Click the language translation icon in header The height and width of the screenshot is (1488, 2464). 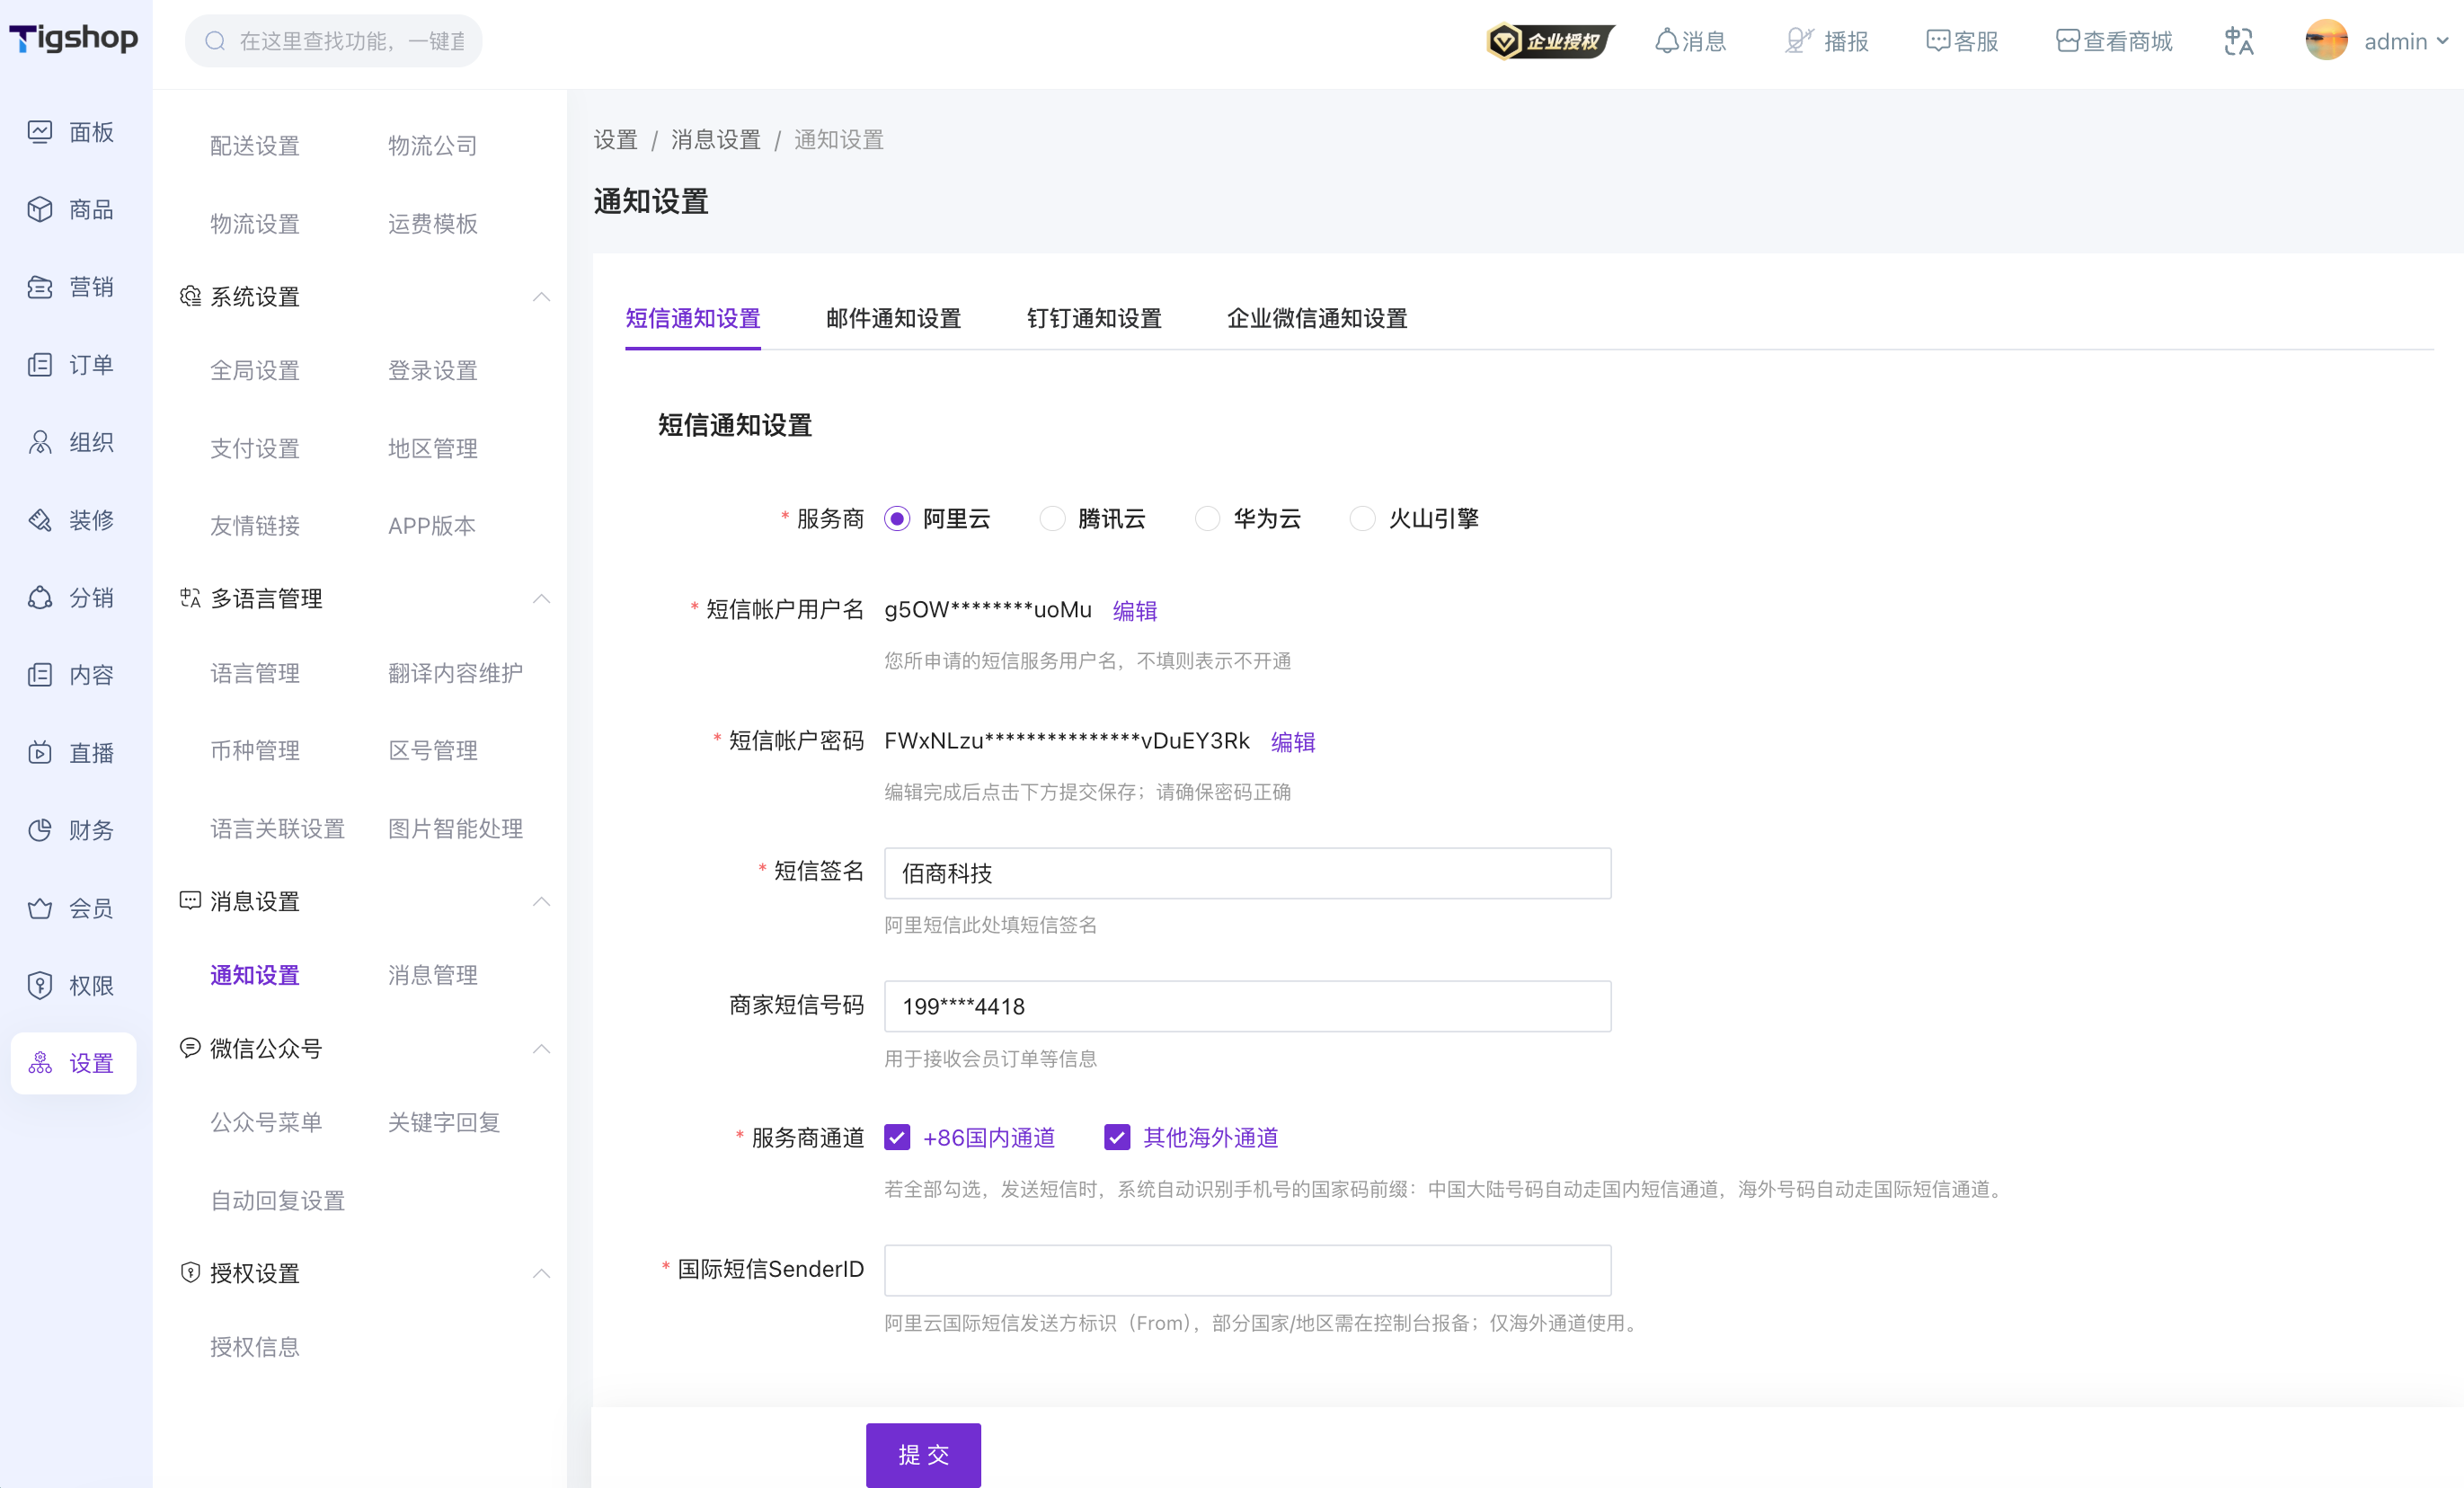click(2239, 41)
